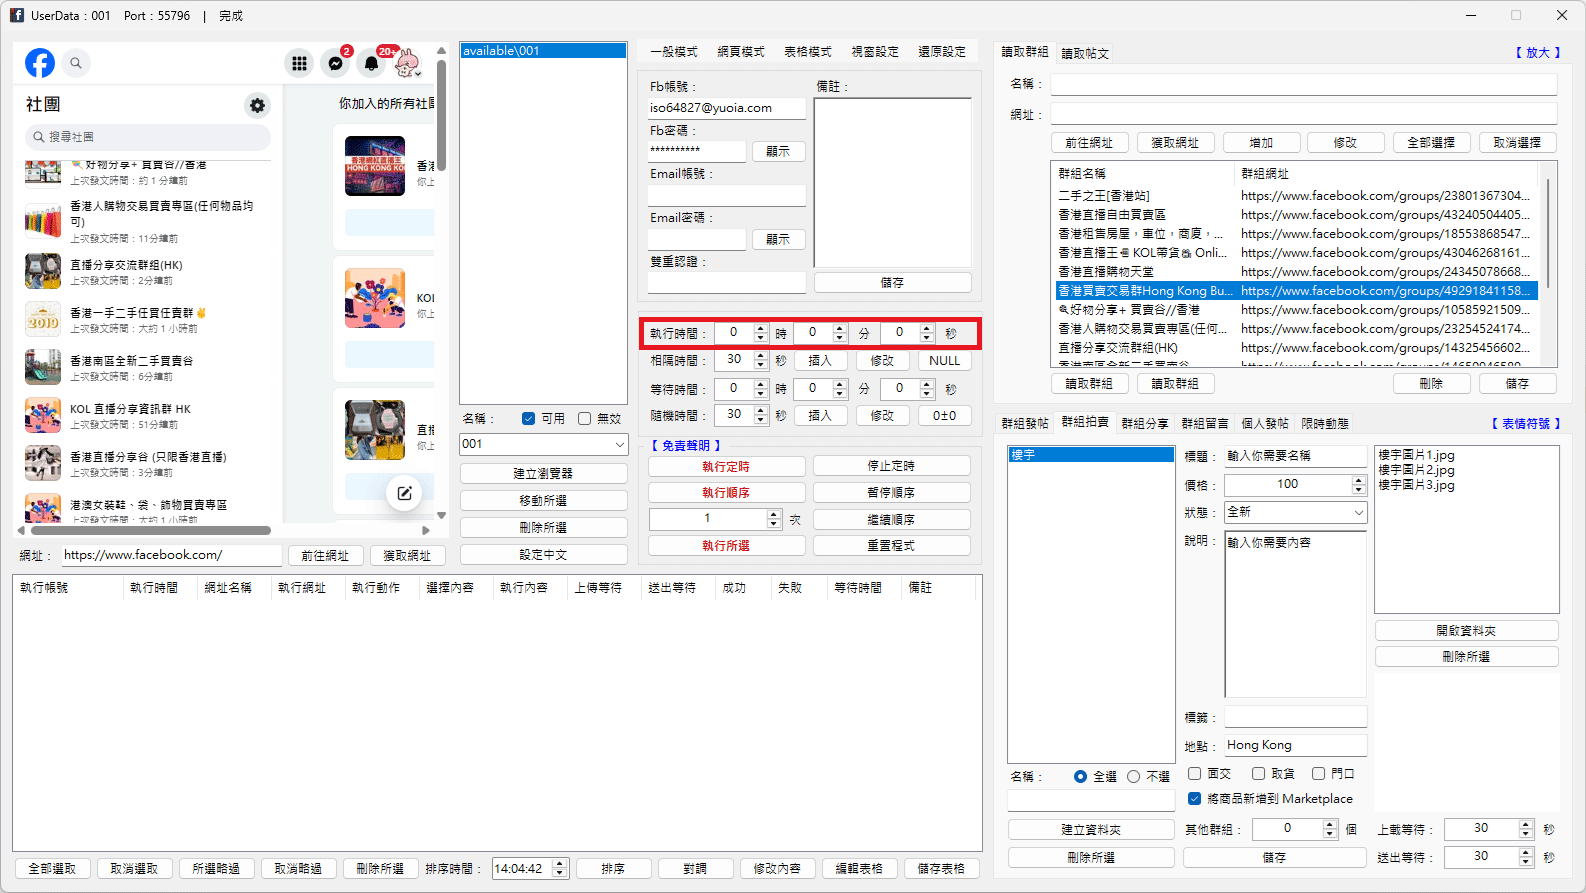
Task: Open the 2019 香港一手二手任賣任賣群 group icon
Action: [43, 319]
